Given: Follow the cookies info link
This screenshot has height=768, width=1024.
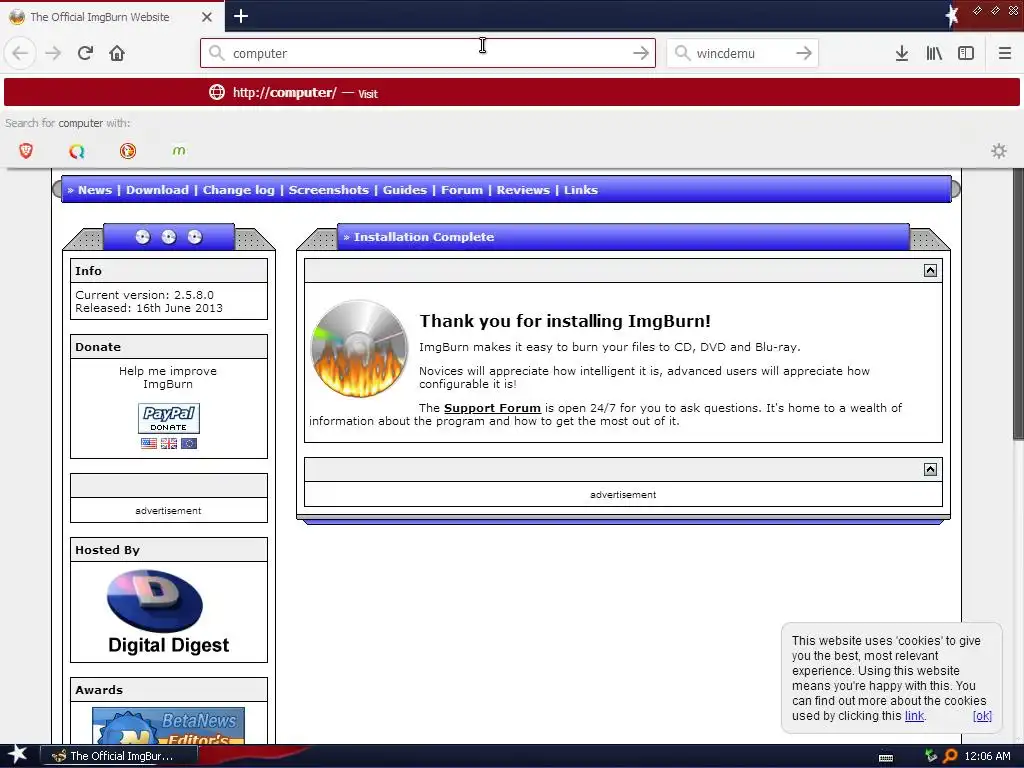Looking at the screenshot, I should (914, 716).
